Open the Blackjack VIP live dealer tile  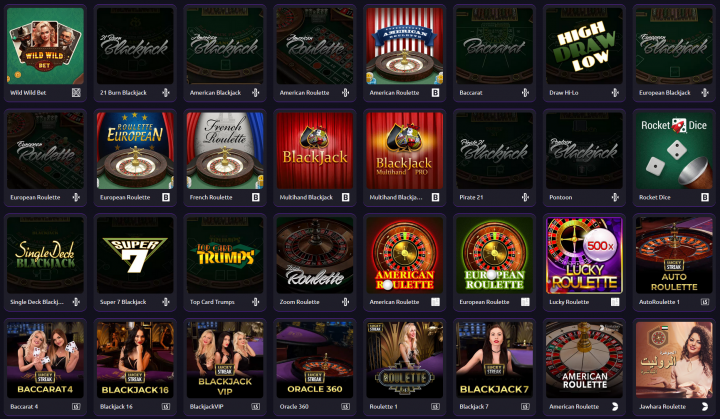[225, 360]
